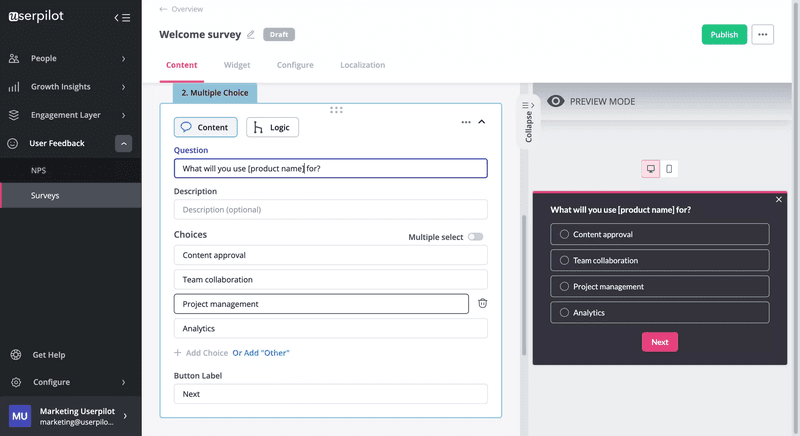Click the Add Choice link
Screen dimensions: 800x436
[x=207, y=353]
